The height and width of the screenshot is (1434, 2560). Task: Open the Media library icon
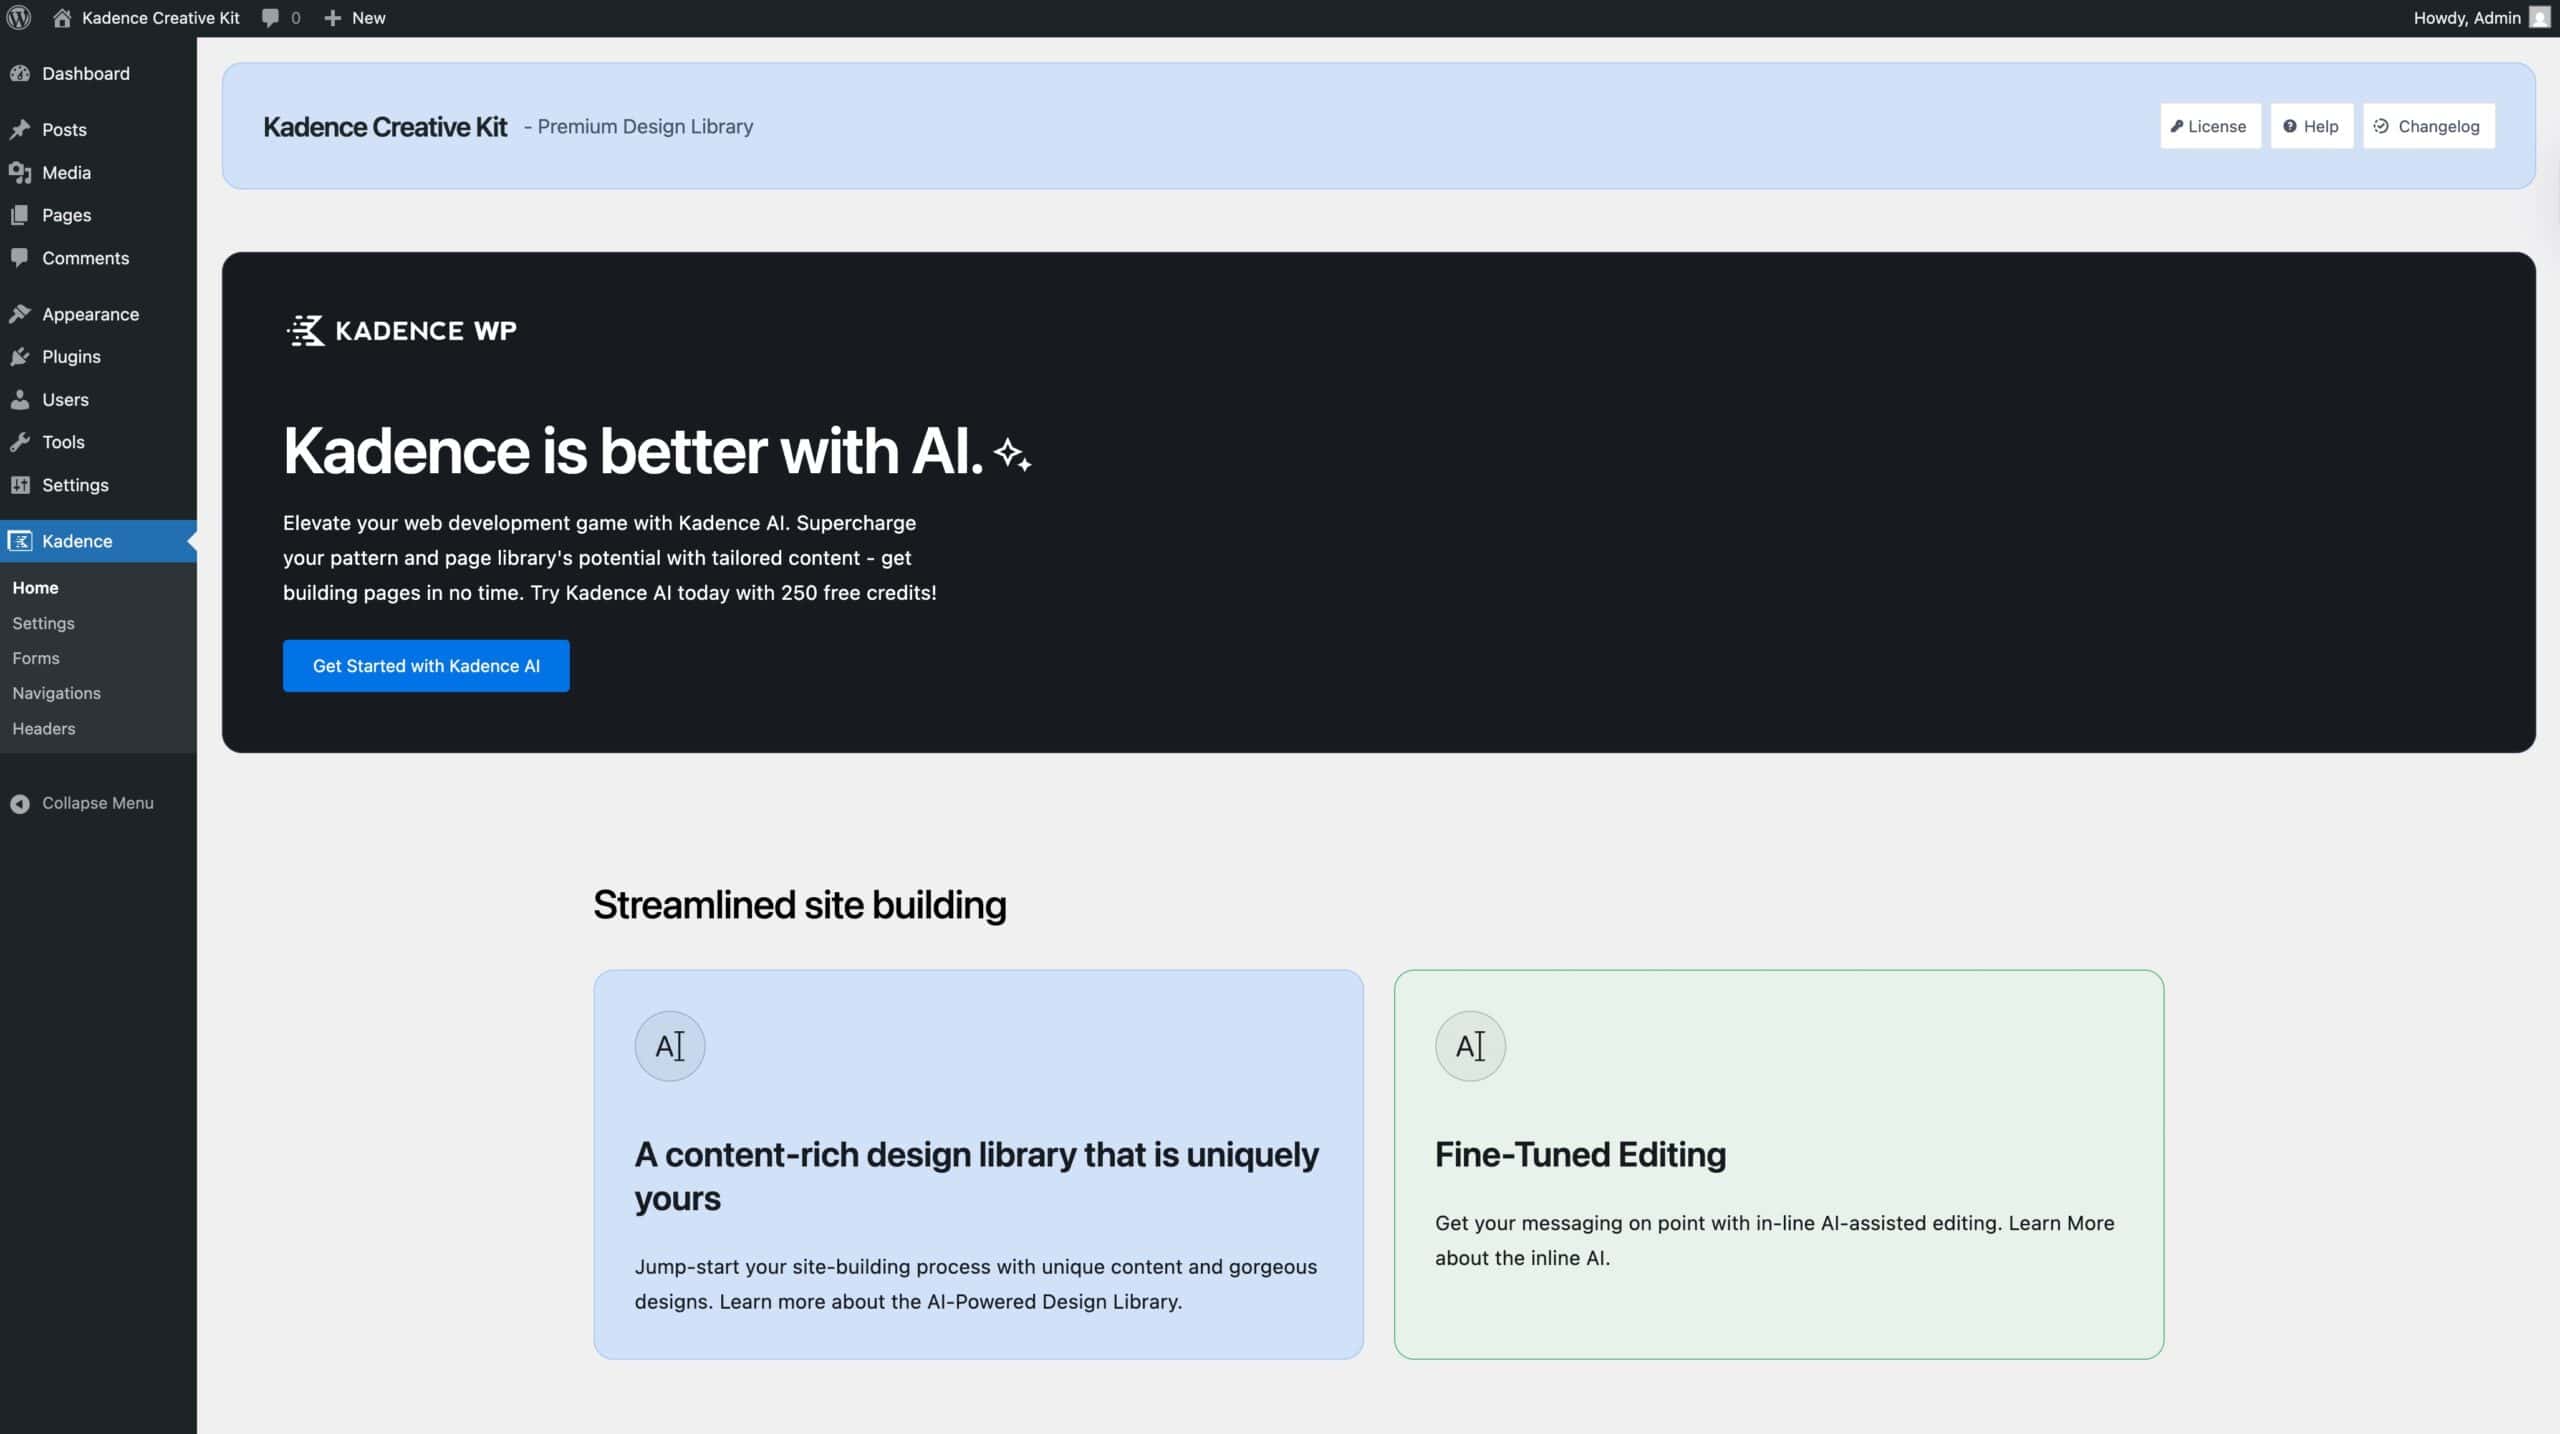point(20,172)
